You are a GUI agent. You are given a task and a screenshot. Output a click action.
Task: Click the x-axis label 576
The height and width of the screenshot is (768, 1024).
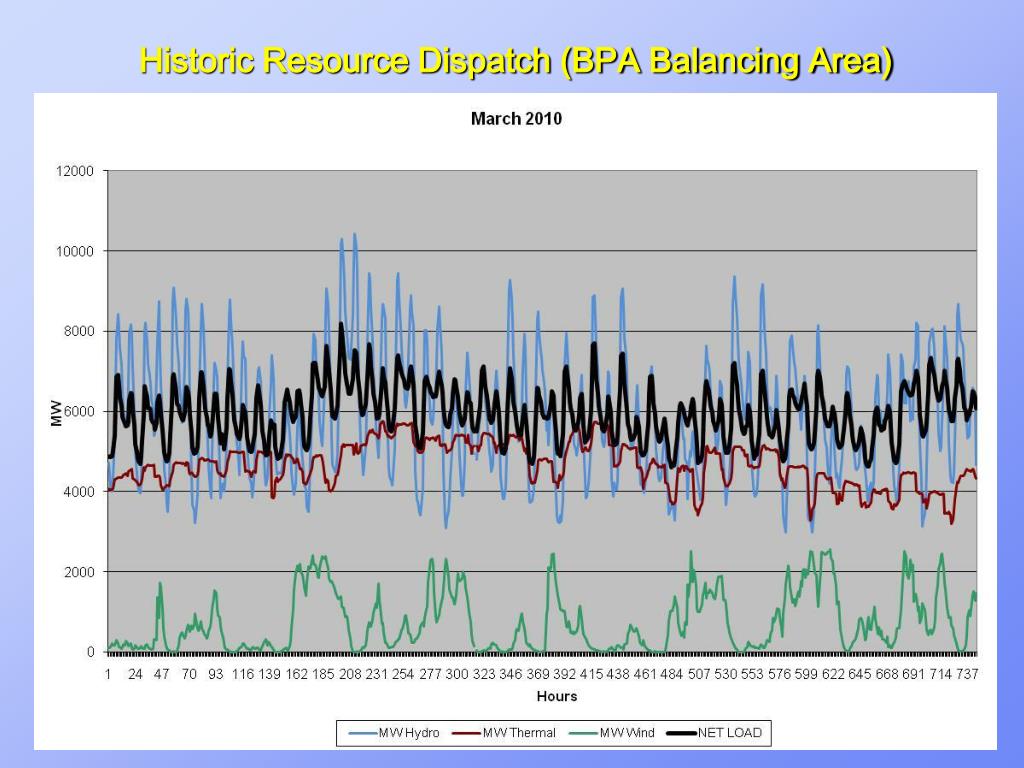pyautogui.click(x=779, y=674)
